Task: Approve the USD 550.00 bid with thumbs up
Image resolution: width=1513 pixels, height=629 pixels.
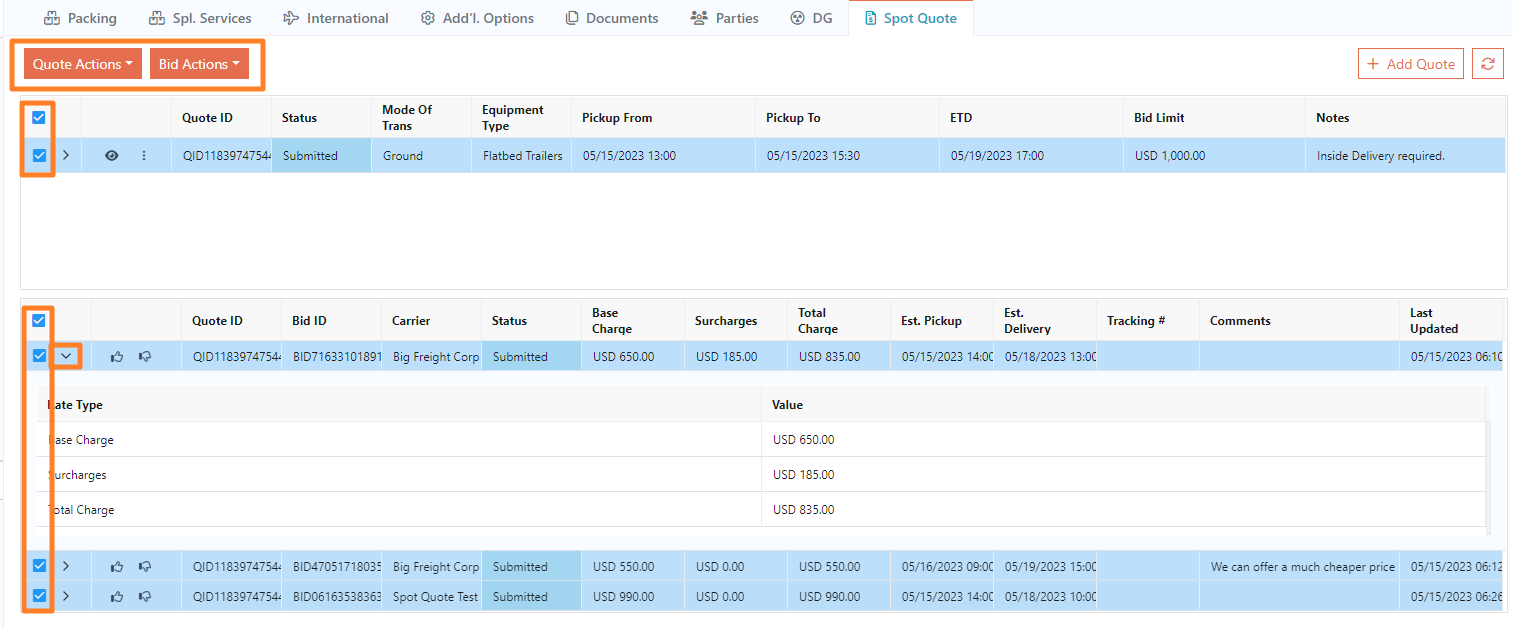Action: click(117, 567)
